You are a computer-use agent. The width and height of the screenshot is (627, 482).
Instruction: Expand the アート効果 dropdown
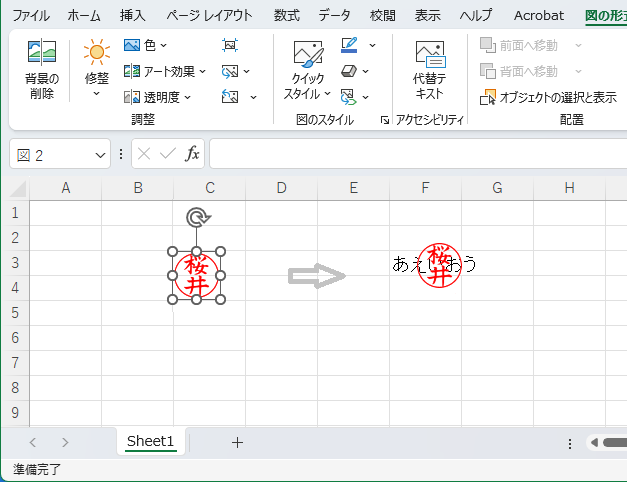(x=164, y=71)
